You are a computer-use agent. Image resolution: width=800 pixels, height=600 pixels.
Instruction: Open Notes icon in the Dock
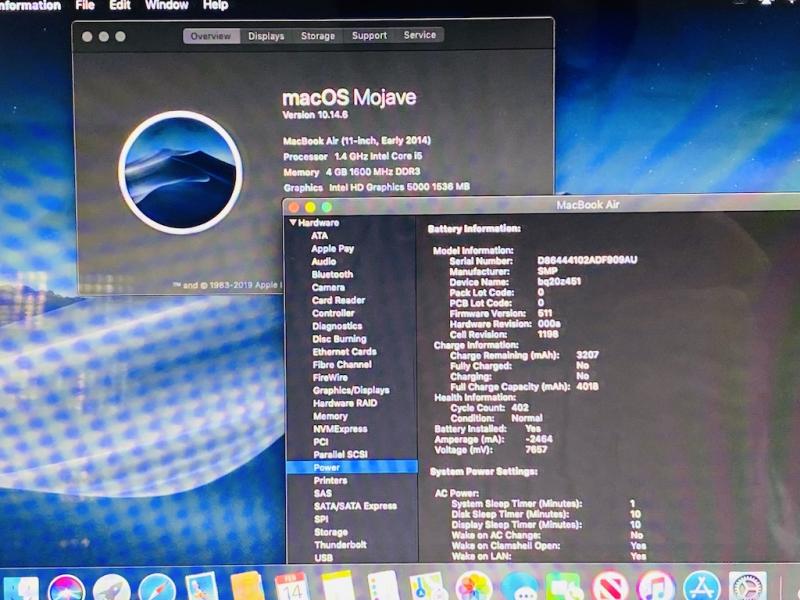click(338, 587)
